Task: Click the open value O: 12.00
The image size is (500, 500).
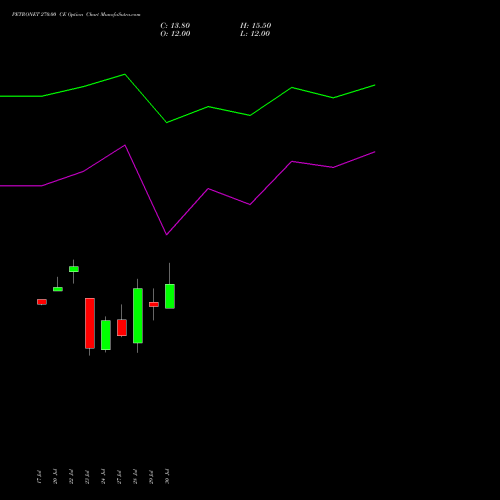Action: (175, 34)
